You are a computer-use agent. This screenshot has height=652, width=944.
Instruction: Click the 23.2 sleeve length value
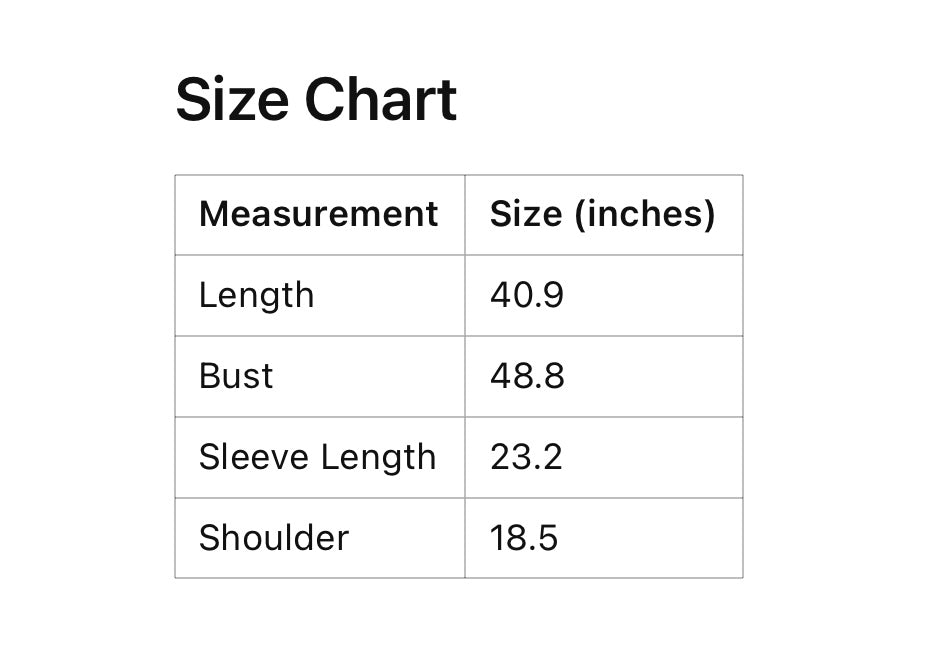[526, 457]
